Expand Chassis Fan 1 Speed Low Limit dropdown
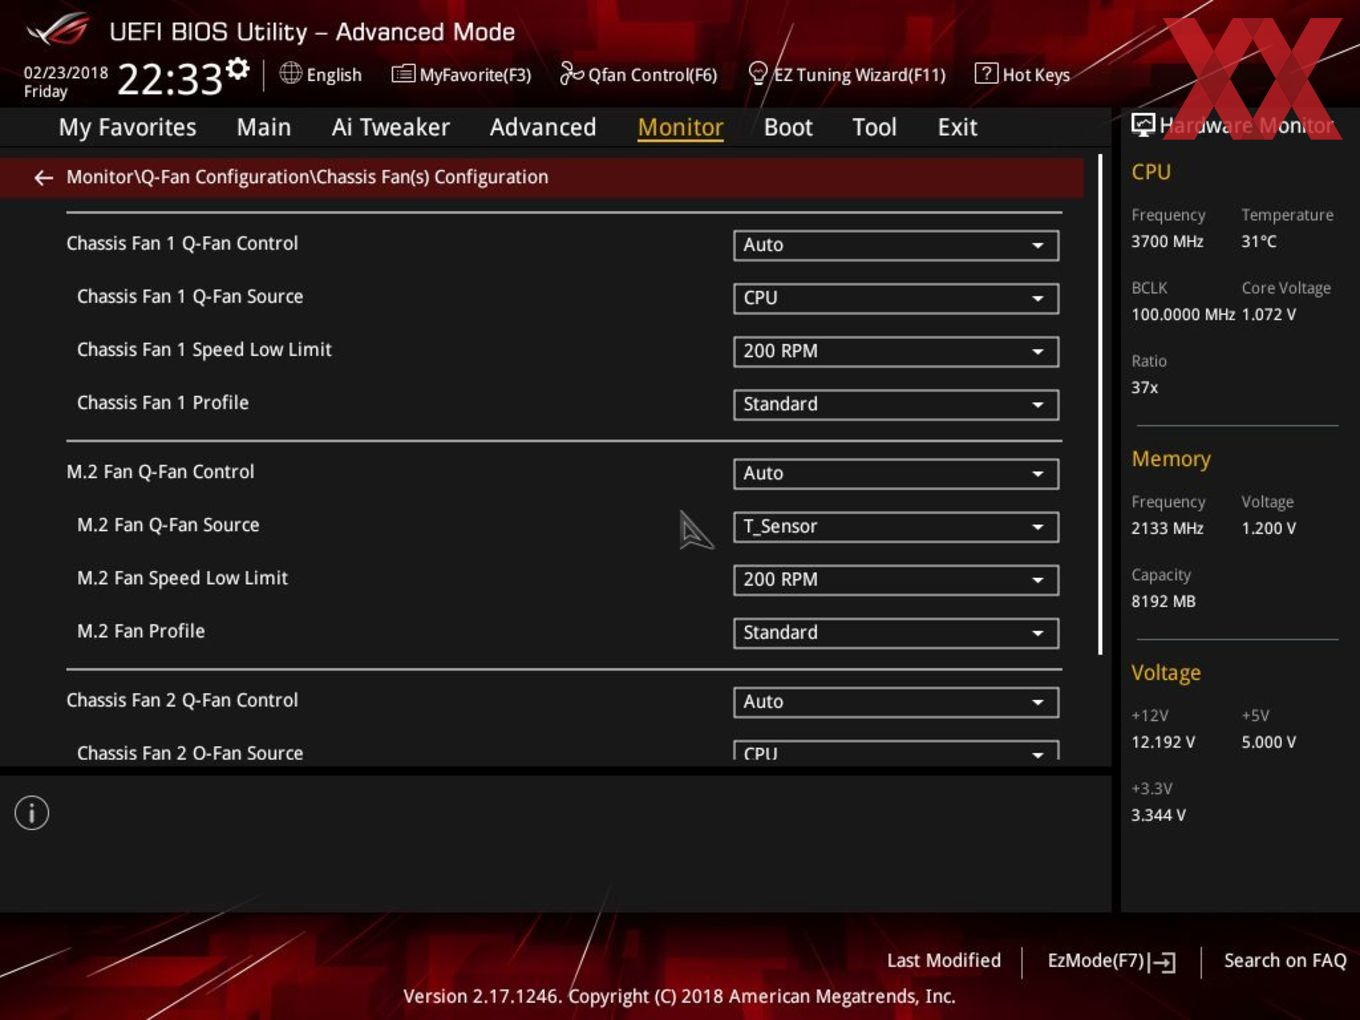 896,351
